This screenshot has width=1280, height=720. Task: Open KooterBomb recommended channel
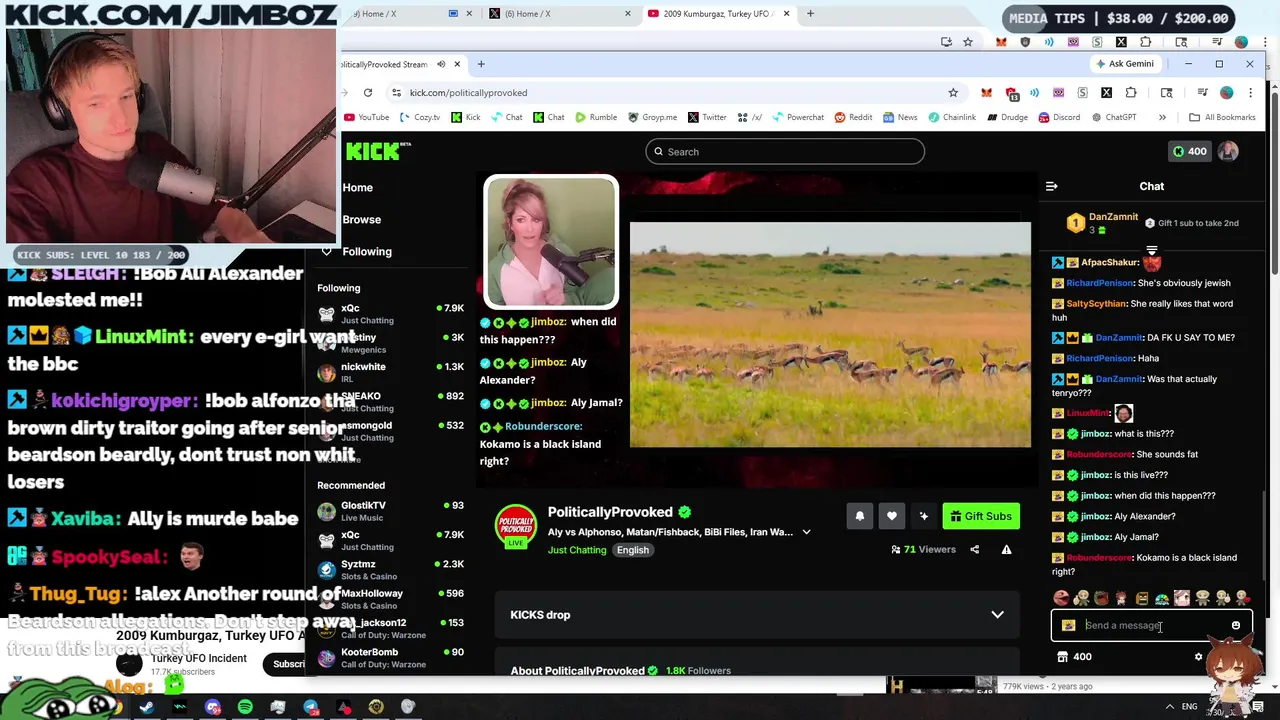point(390,657)
